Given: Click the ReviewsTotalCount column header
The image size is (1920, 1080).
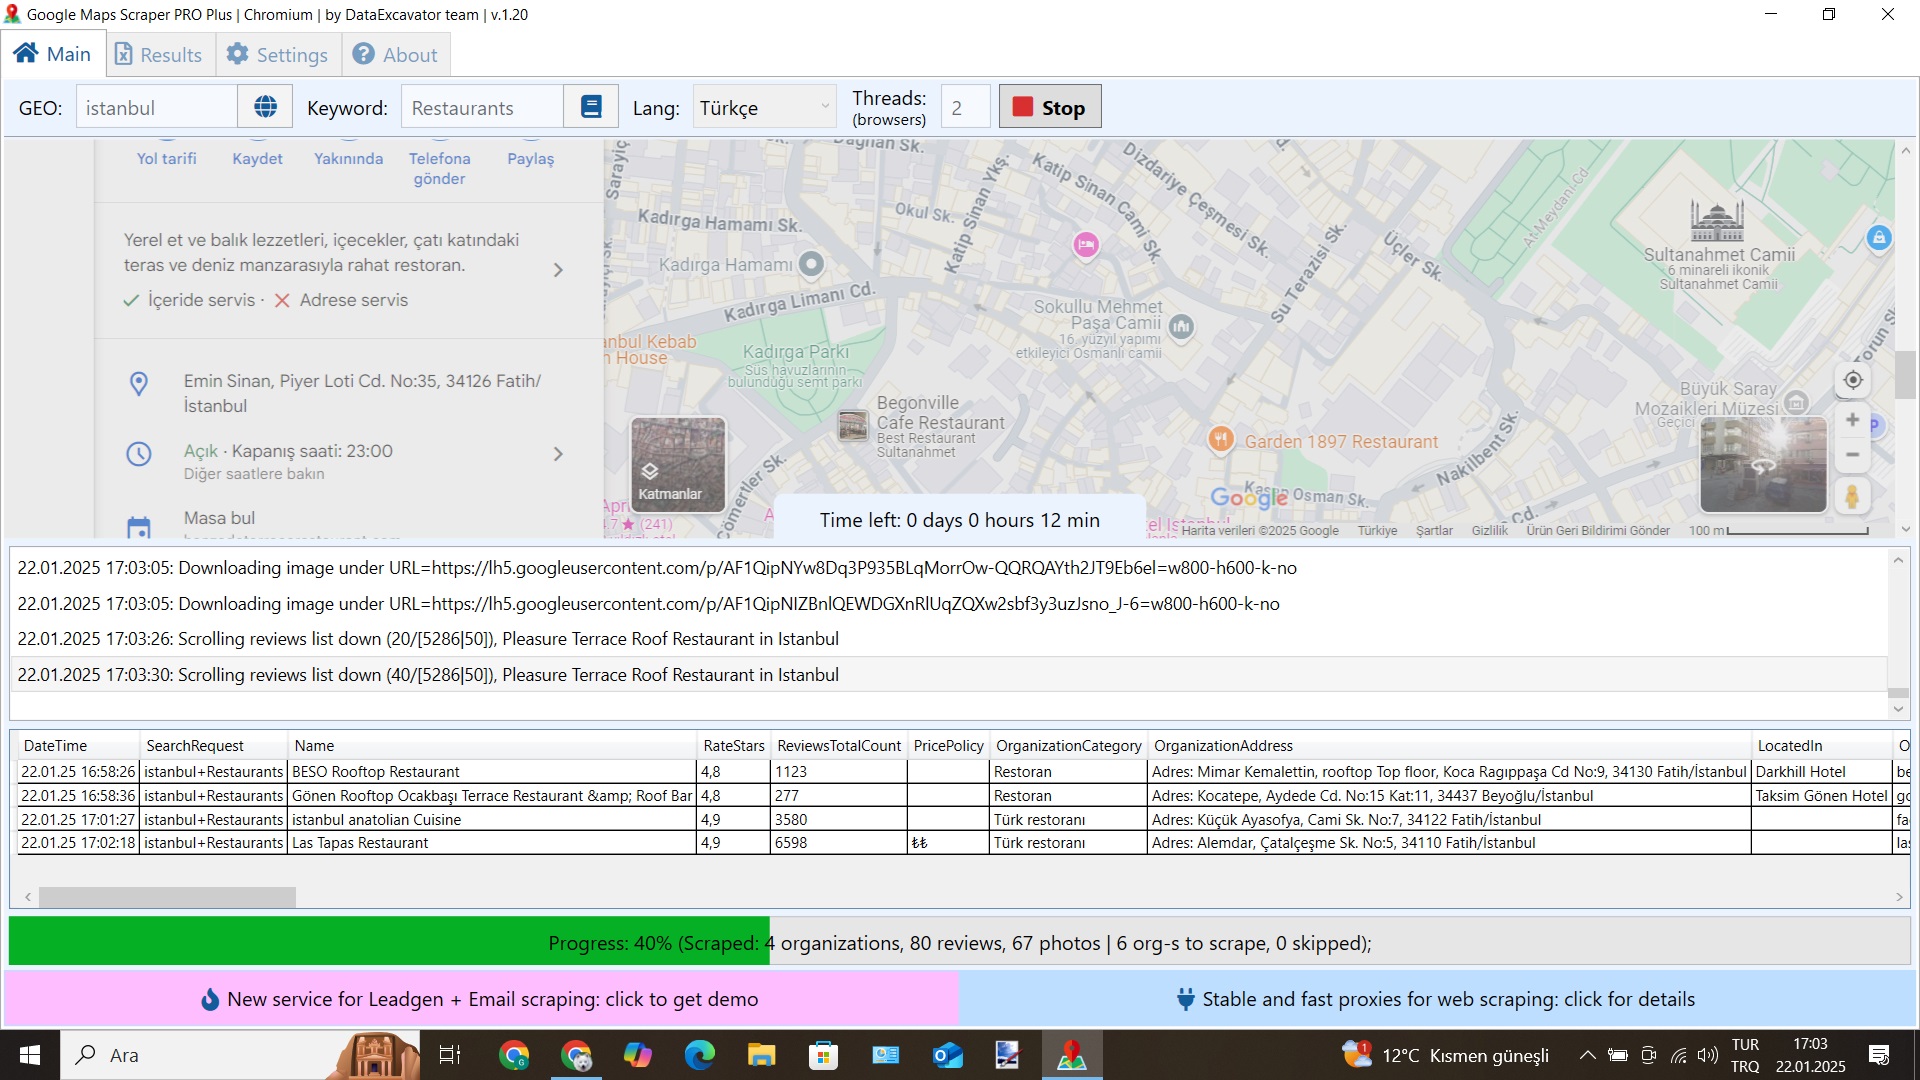Looking at the screenshot, I should 839,746.
